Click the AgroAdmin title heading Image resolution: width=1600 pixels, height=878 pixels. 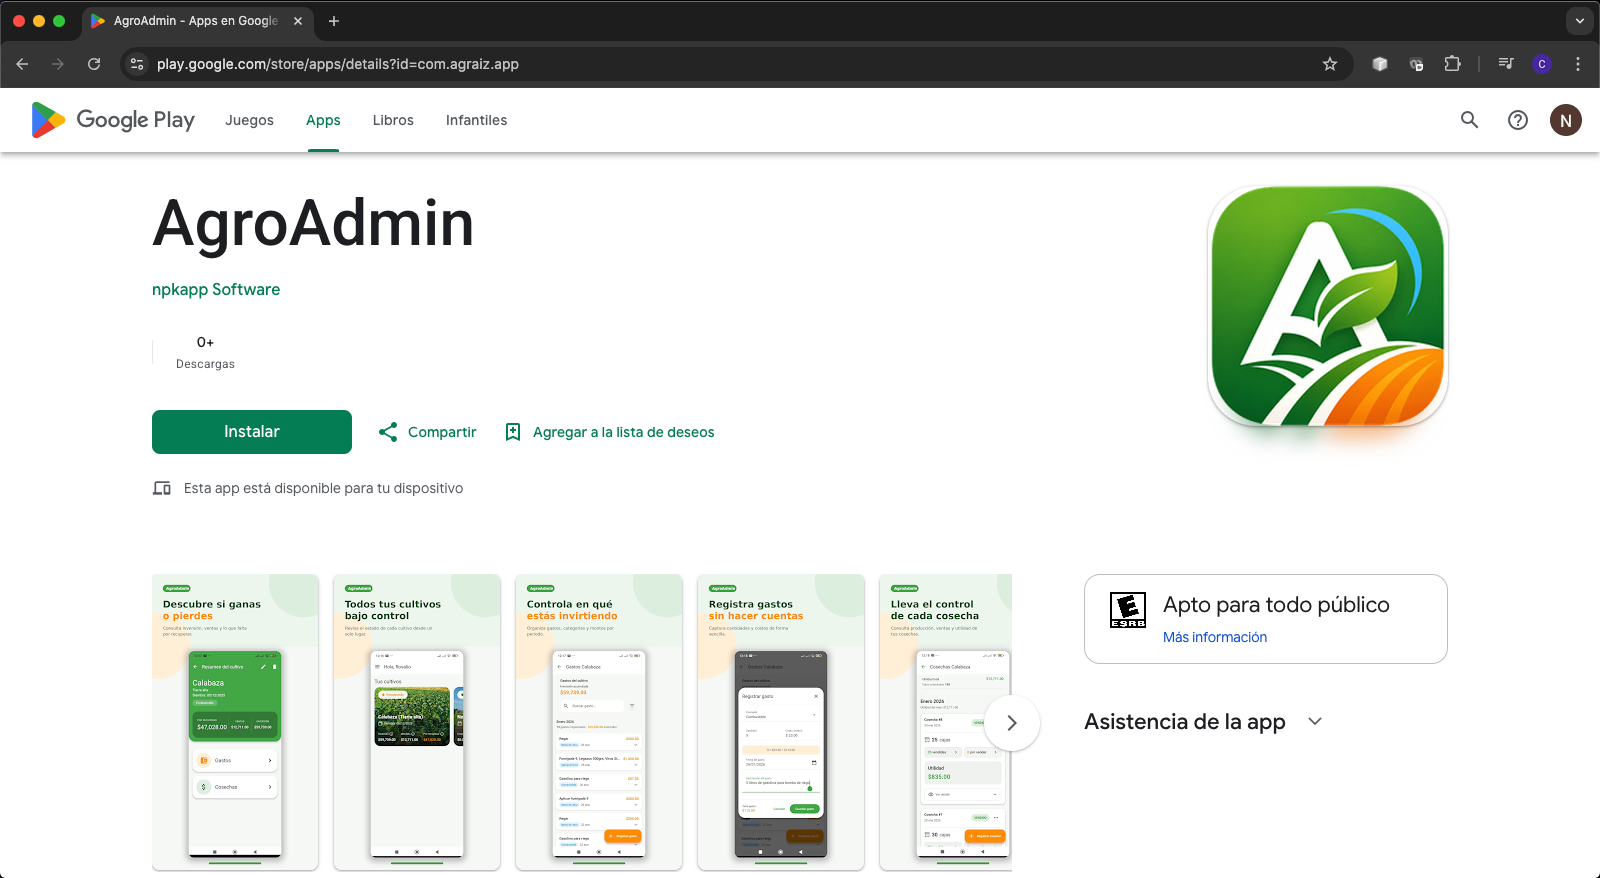coord(313,223)
